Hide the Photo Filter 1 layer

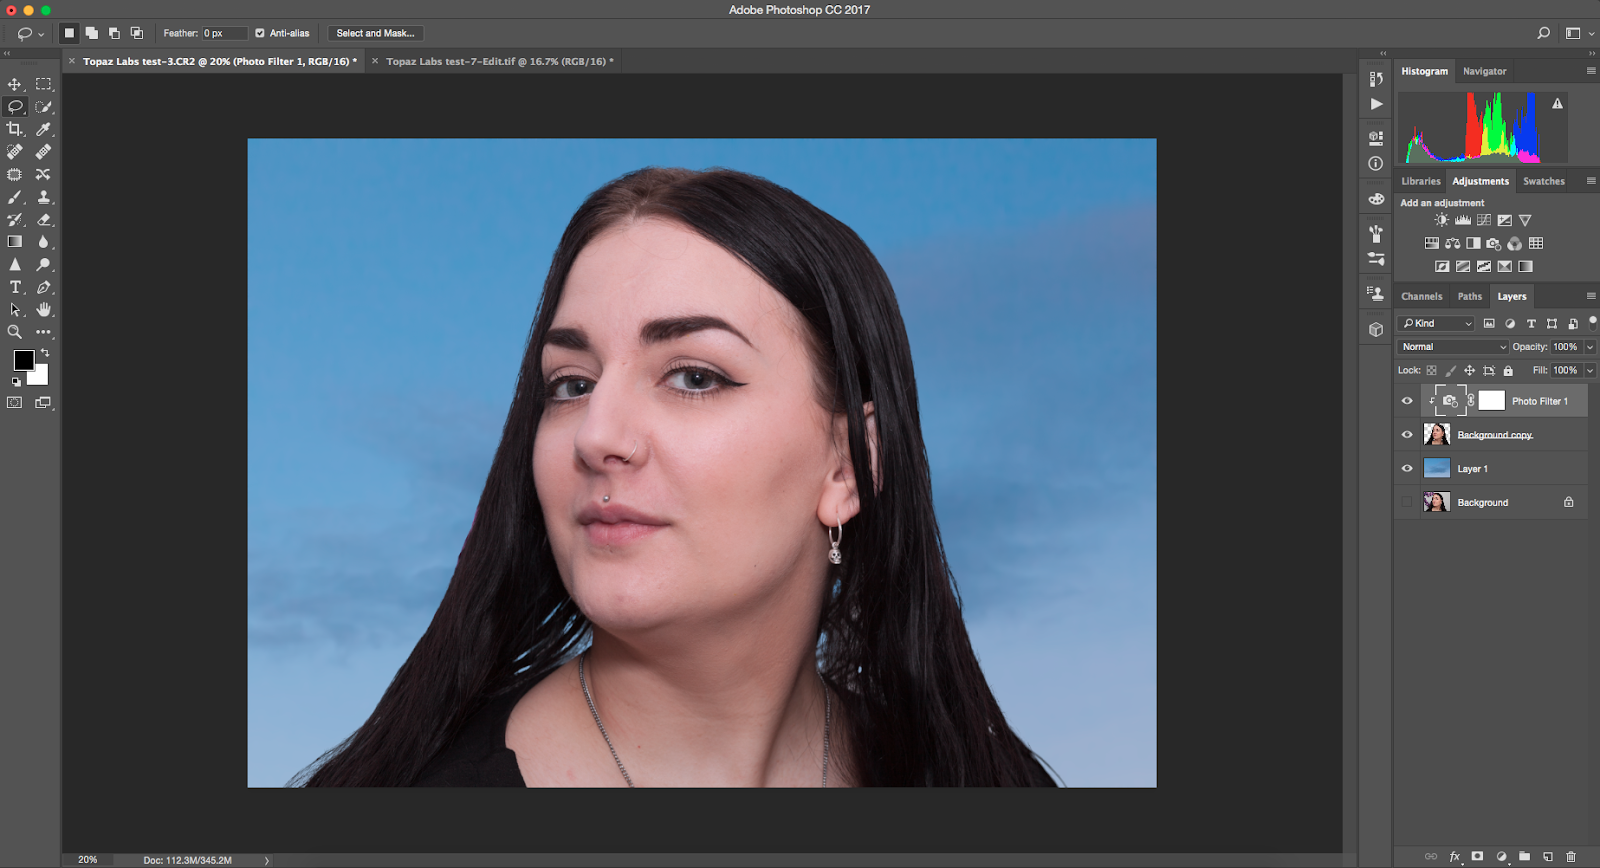point(1407,401)
